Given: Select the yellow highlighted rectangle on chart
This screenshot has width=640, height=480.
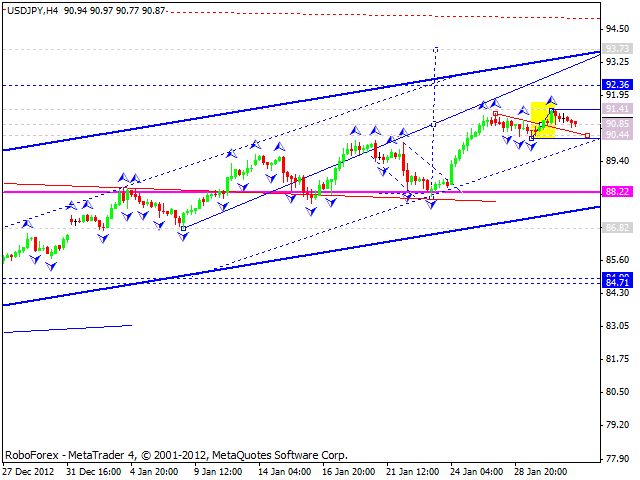Looking at the screenshot, I should (543, 118).
